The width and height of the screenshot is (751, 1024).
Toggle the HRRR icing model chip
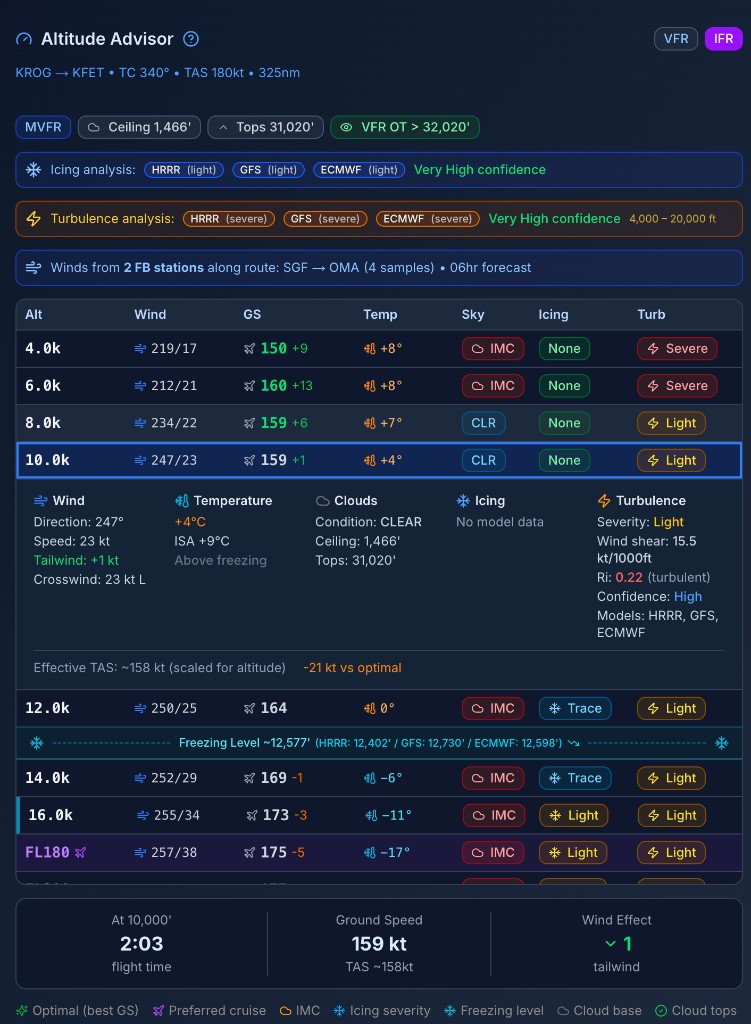pyautogui.click(x=184, y=170)
